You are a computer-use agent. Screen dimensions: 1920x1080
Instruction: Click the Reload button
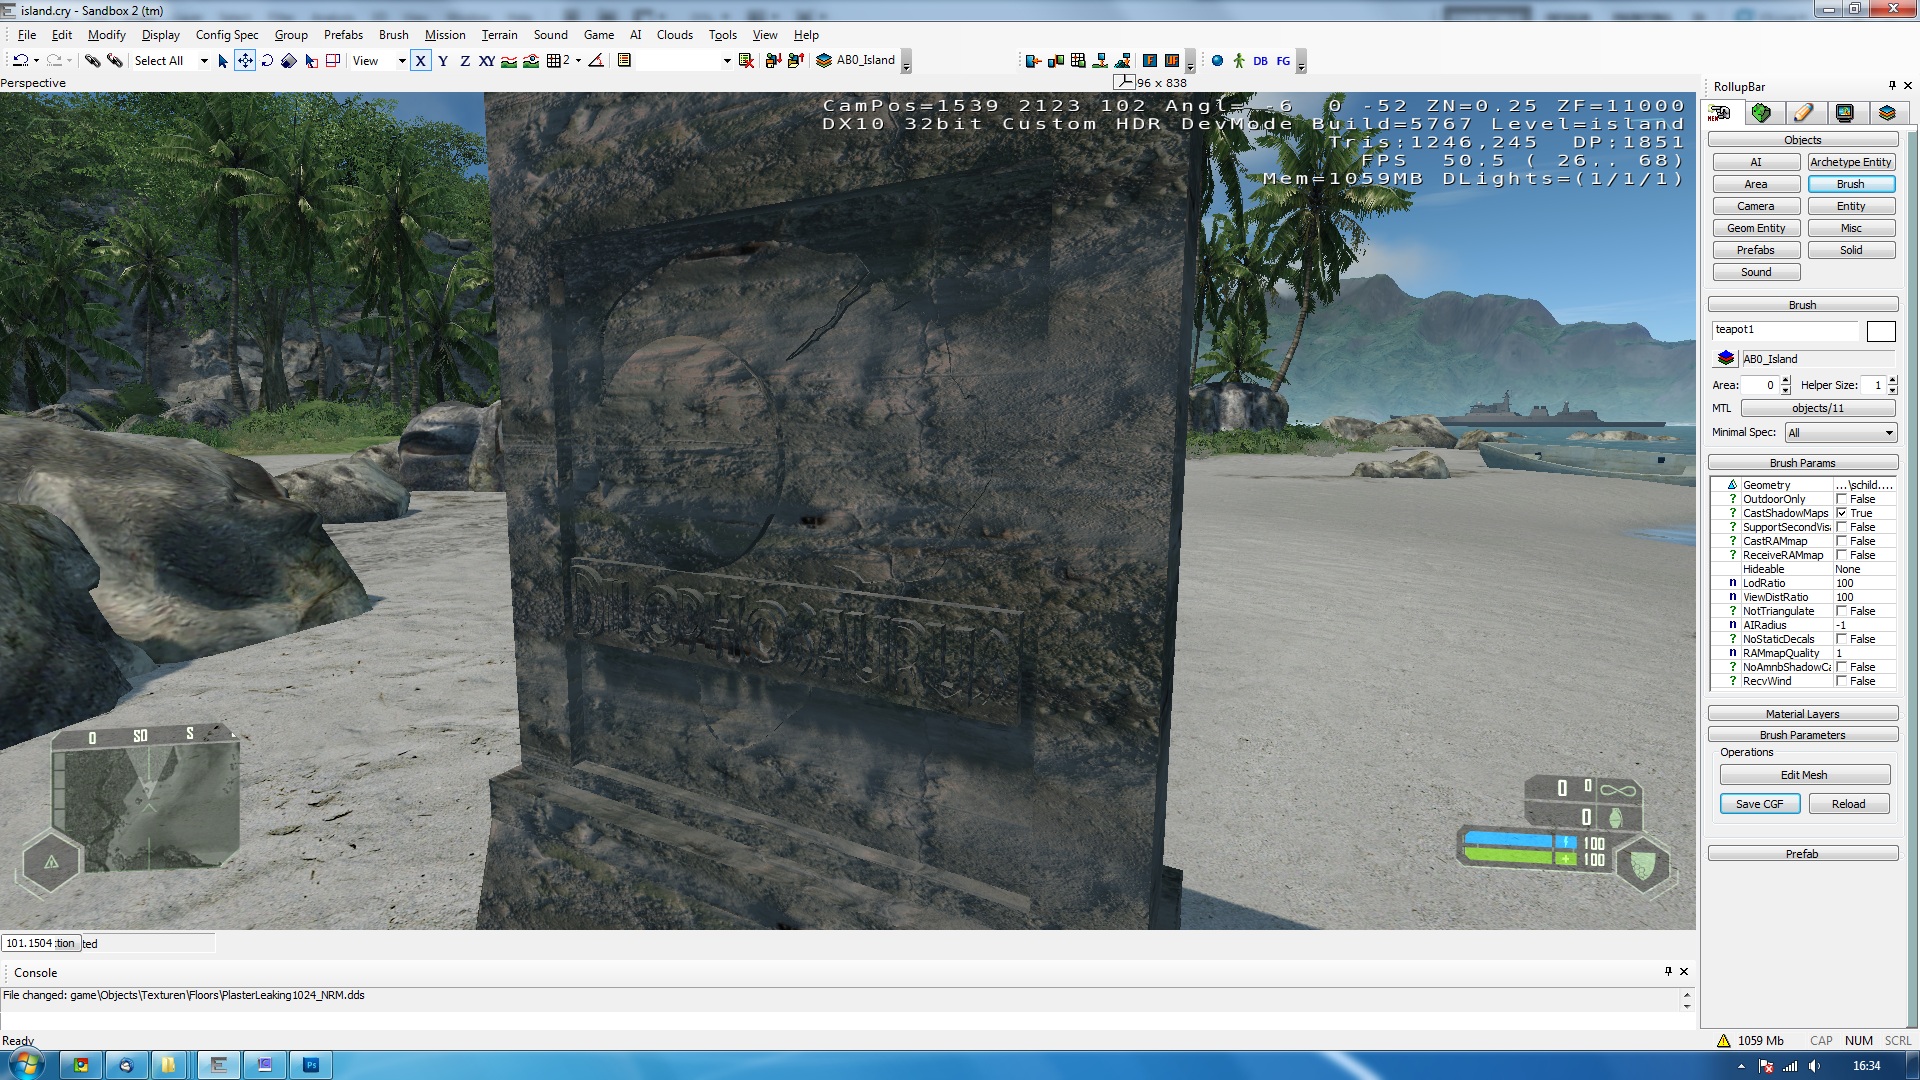click(1848, 804)
